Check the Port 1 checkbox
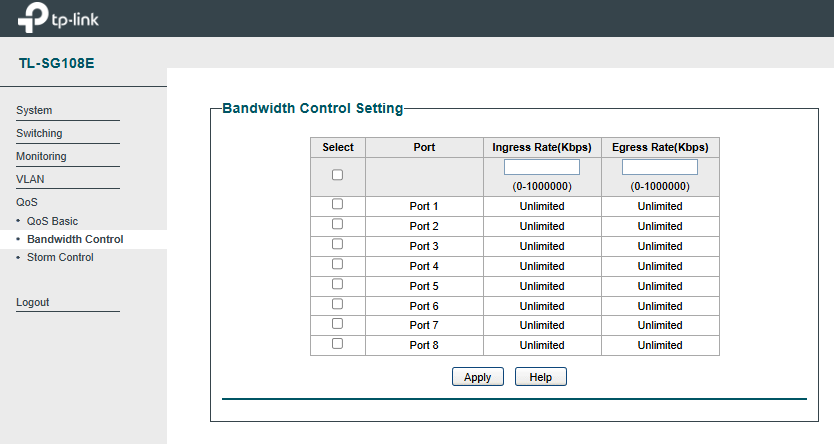This screenshot has height=444, width=834. [337, 204]
